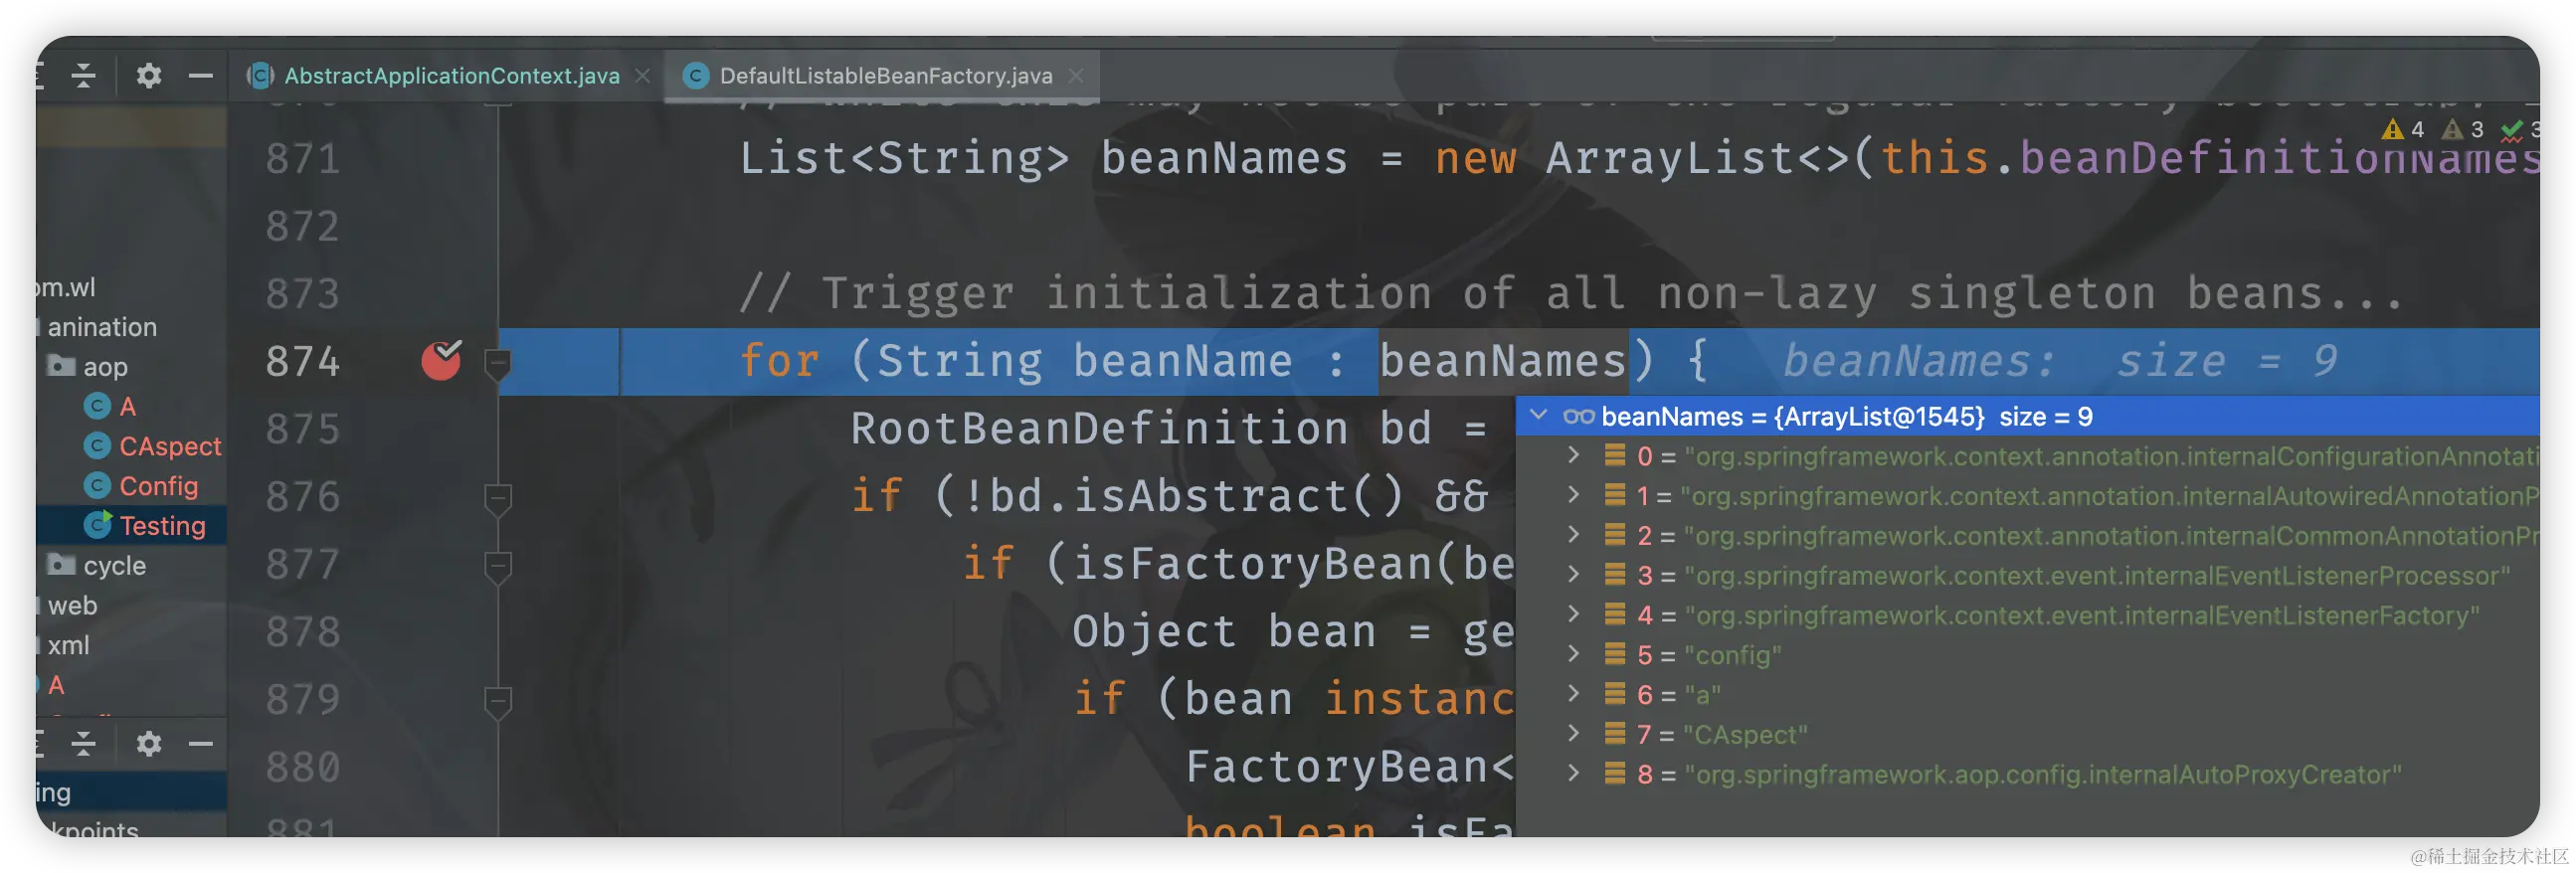Open project panel settings gear
This screenshot has width=2576, height=873.
point(148,75)
